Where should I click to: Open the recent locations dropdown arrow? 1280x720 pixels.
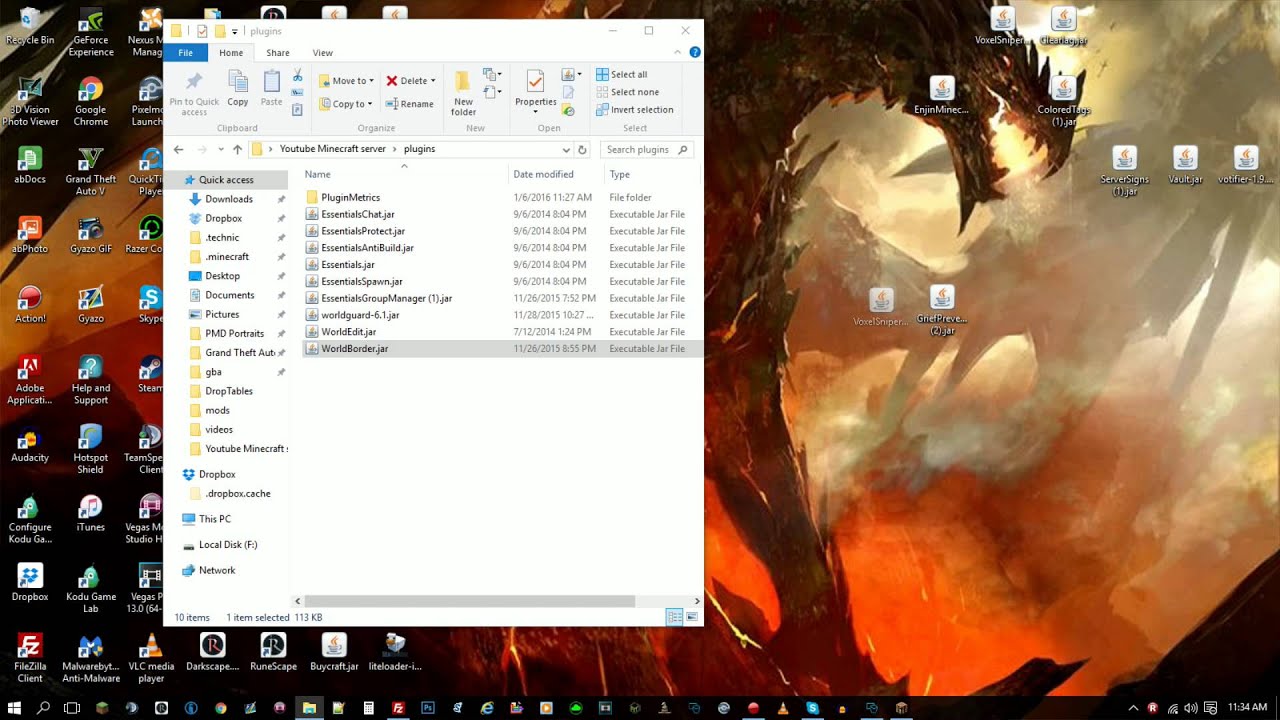[219, 150]
